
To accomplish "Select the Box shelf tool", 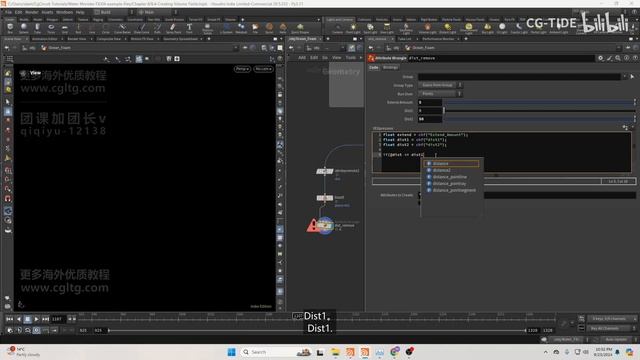I will (10, 28).
